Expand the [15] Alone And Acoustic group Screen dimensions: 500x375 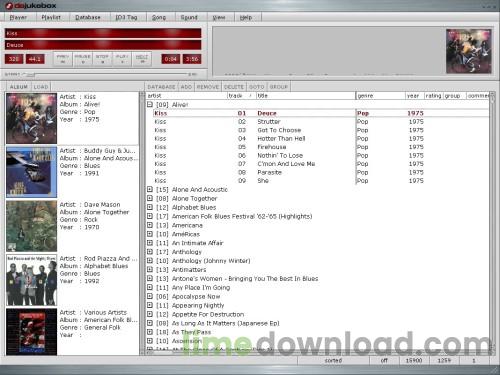pyautogui.click(x=150, y=189)
